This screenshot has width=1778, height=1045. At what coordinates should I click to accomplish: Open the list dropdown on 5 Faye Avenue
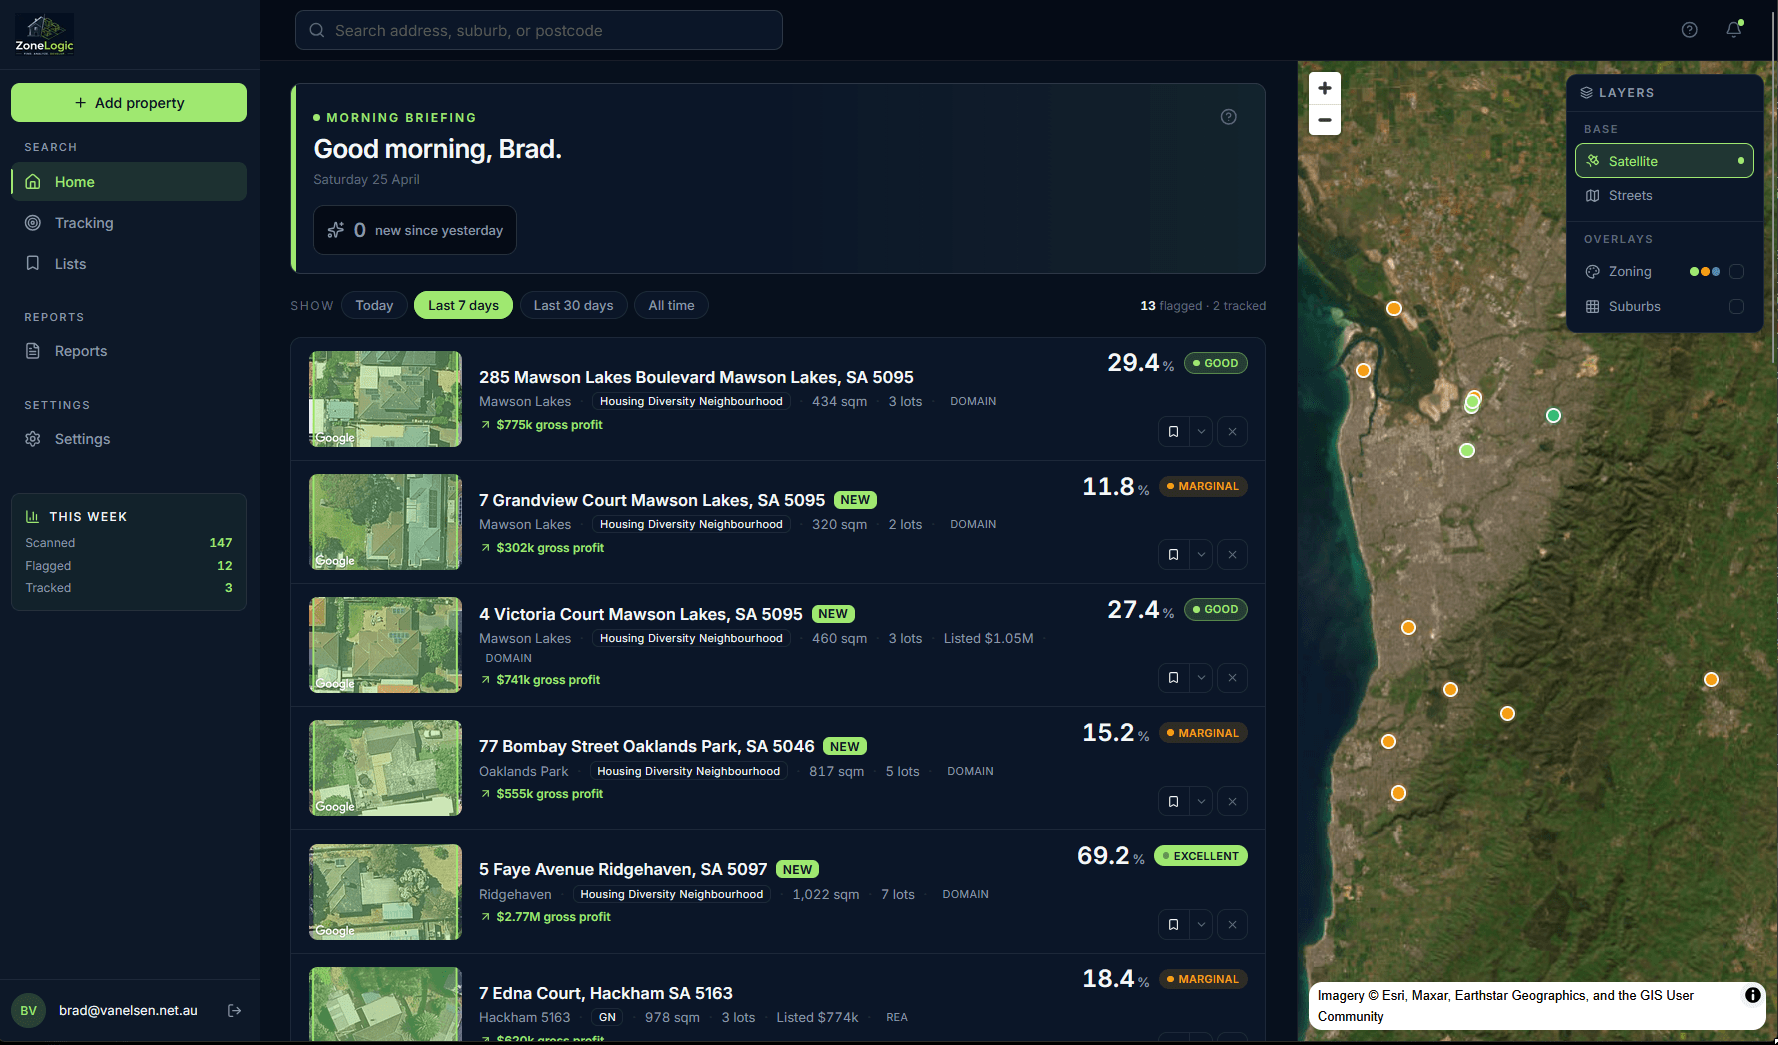coord(1201,924)
